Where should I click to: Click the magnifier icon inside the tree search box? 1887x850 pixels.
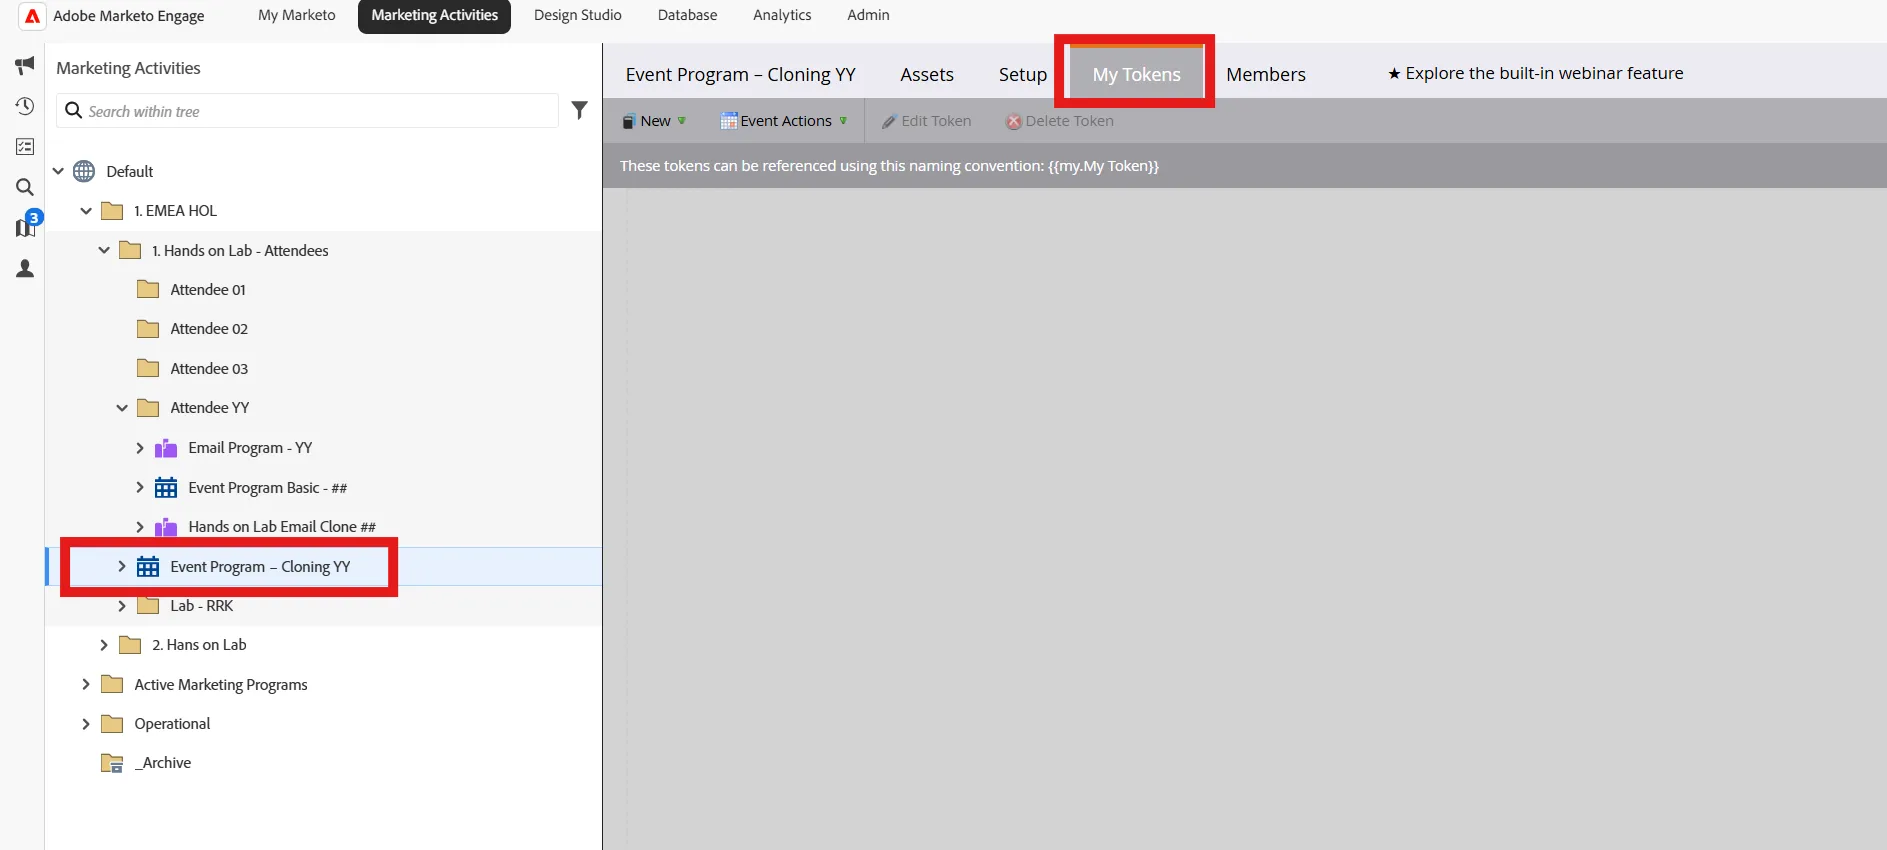point(73,110)
